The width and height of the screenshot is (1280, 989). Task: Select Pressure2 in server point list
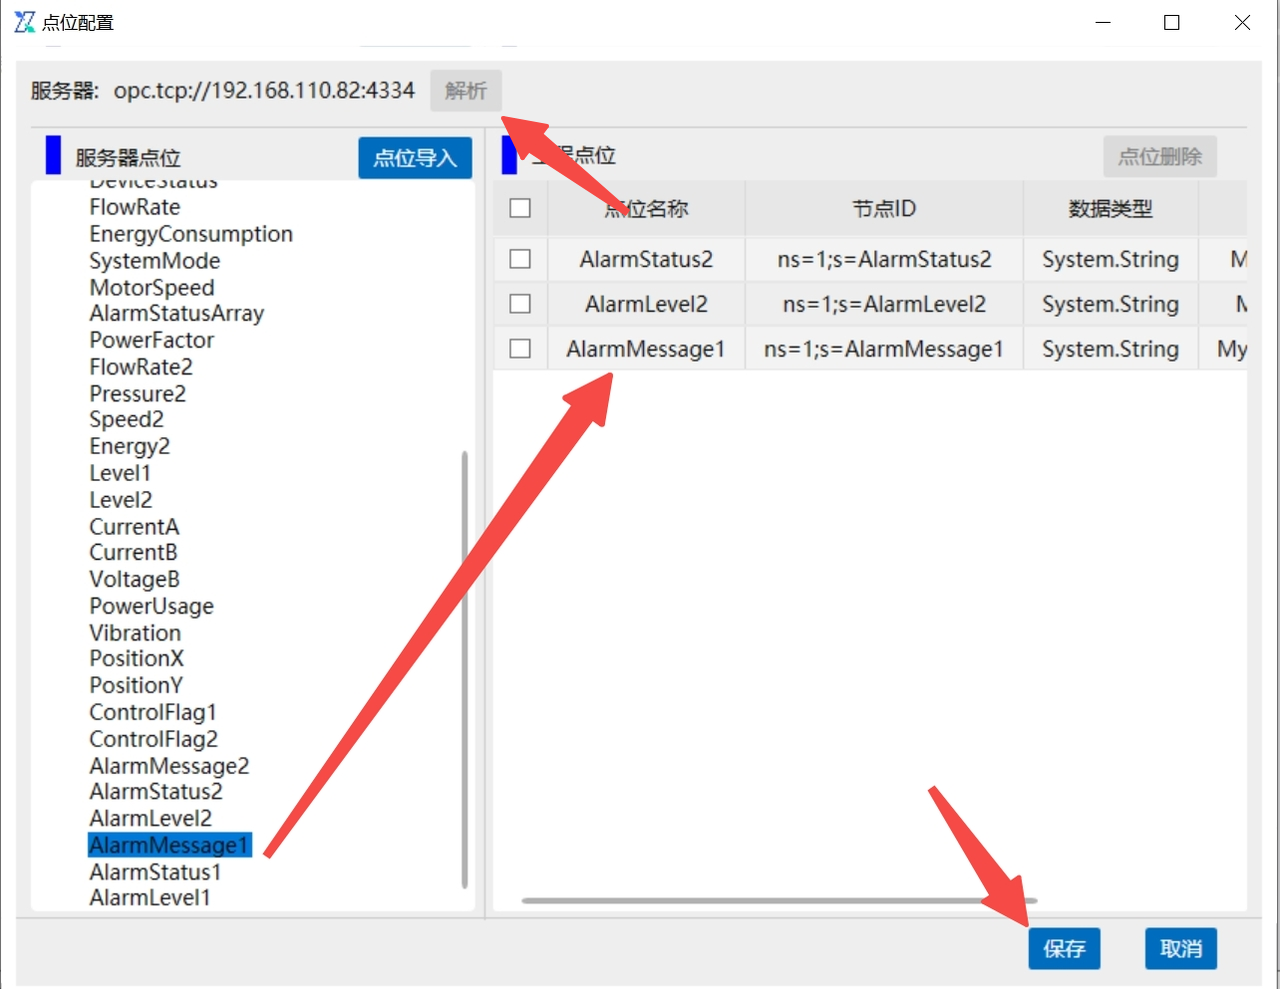[x=138, y=394]
